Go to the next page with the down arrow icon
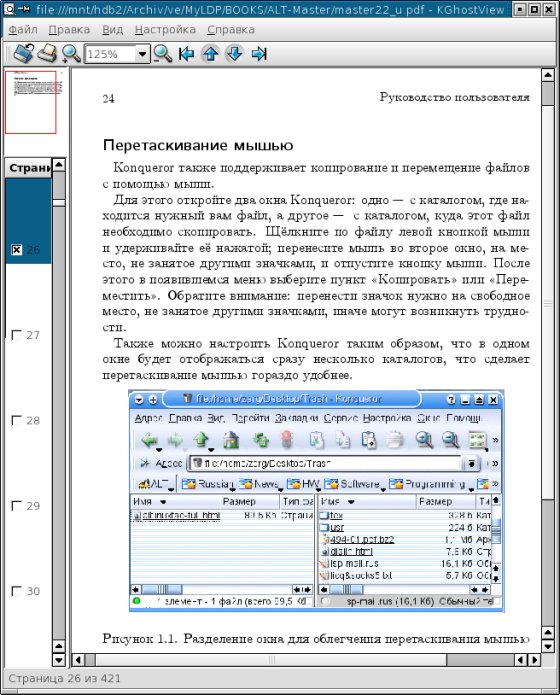 [x=235, y=54]
